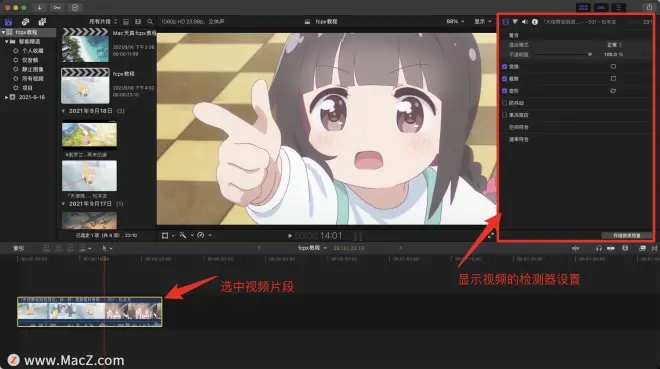
Task: Toggle the browser panel button in toolbar
Action: click(x=583, y=8)
